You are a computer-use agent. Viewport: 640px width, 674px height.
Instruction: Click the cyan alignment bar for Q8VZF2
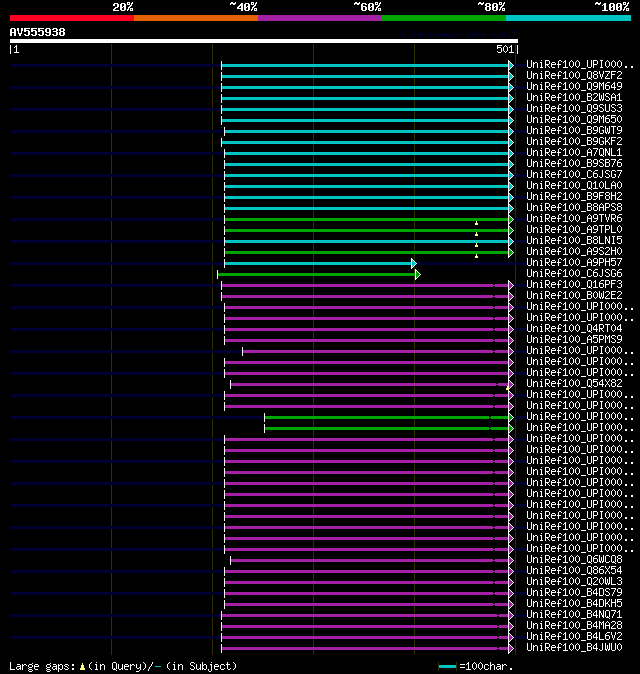[365, 77]
